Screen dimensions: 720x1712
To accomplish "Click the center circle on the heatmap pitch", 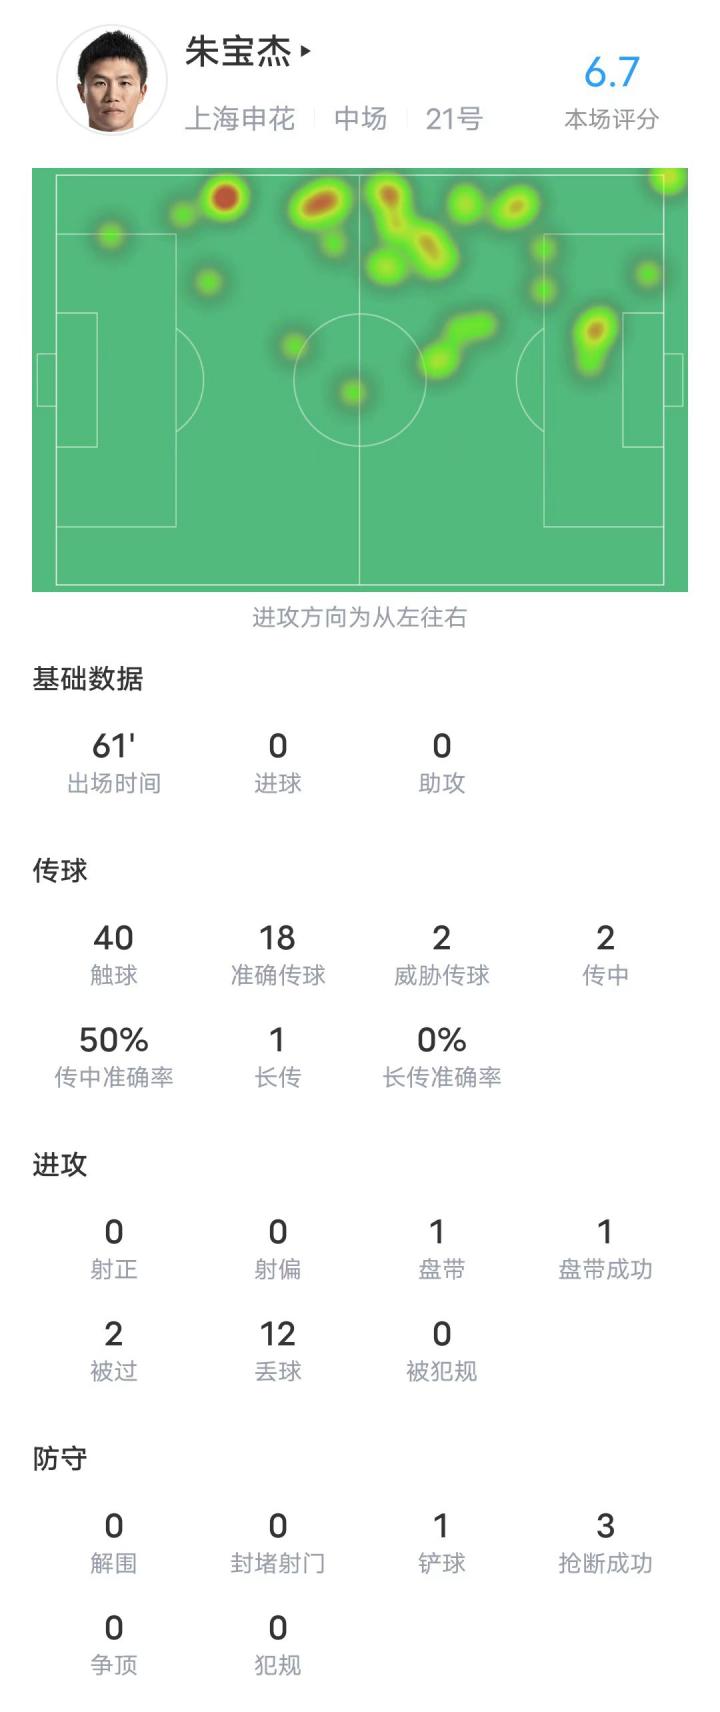I will coord(359,379).
